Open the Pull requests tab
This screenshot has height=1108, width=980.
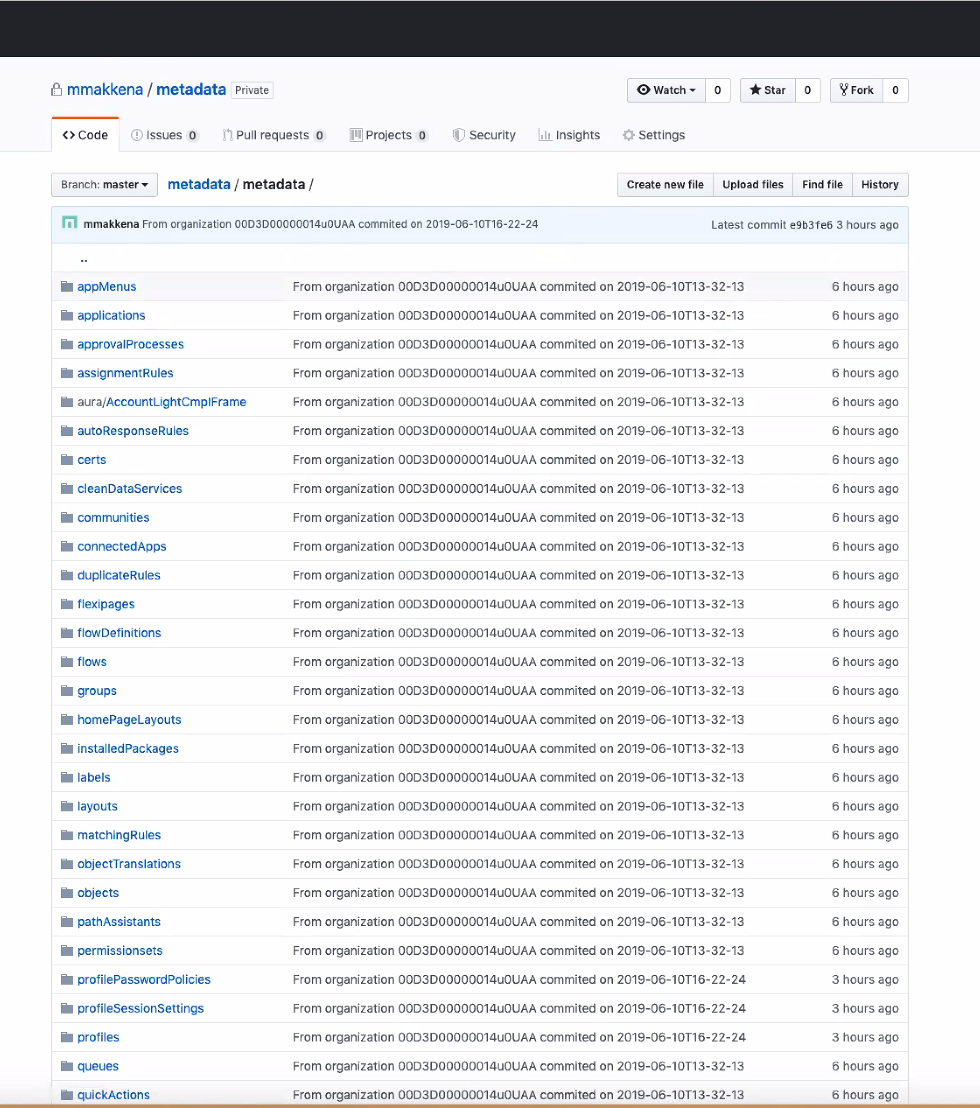273,135
